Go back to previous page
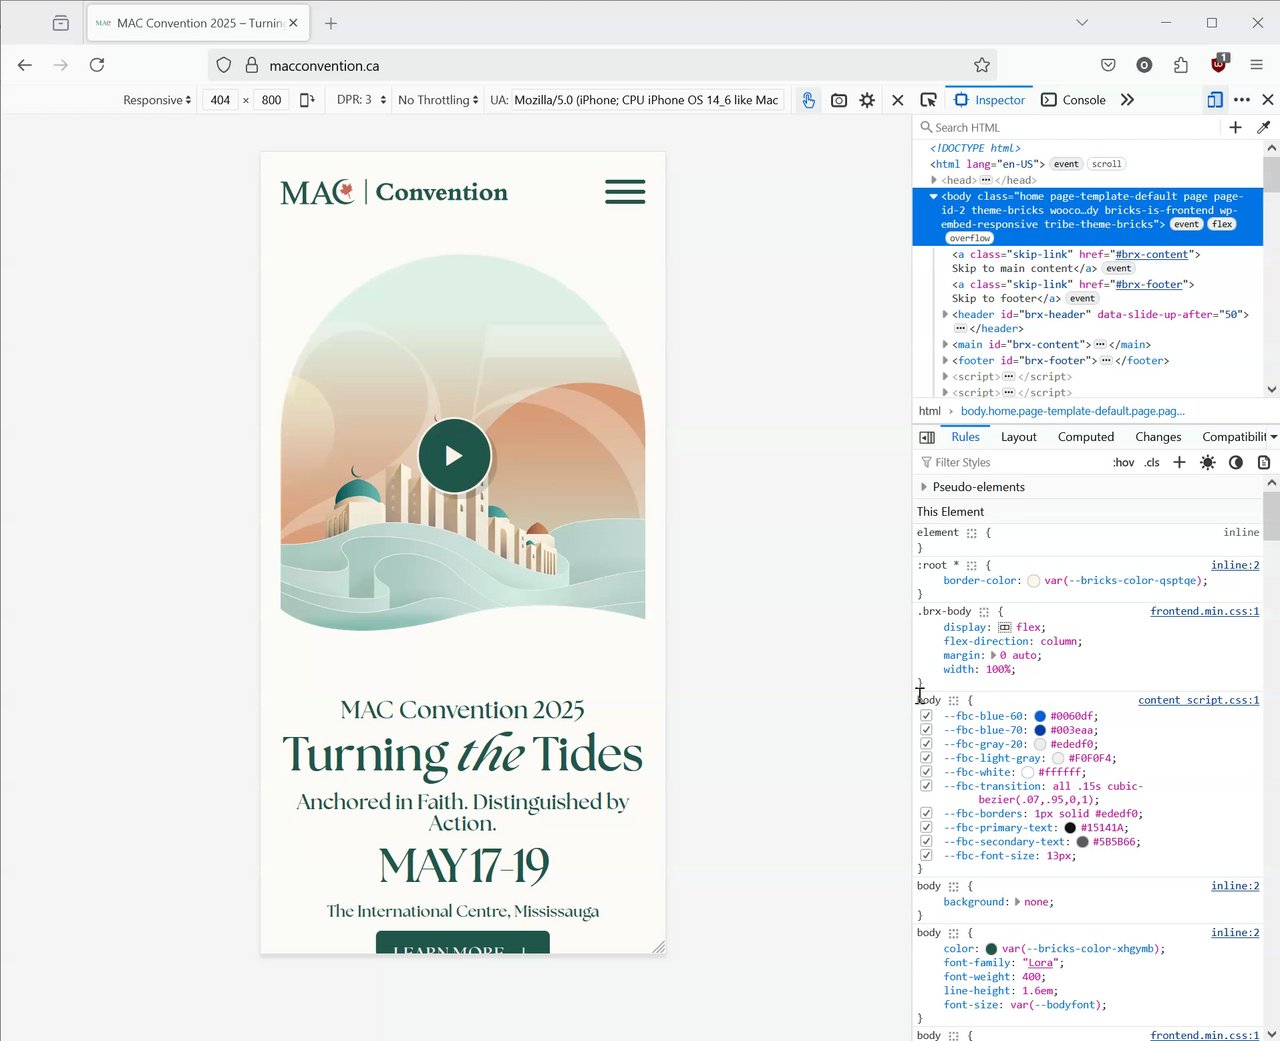The image size is (1280, 1041). tap(25, 65)
